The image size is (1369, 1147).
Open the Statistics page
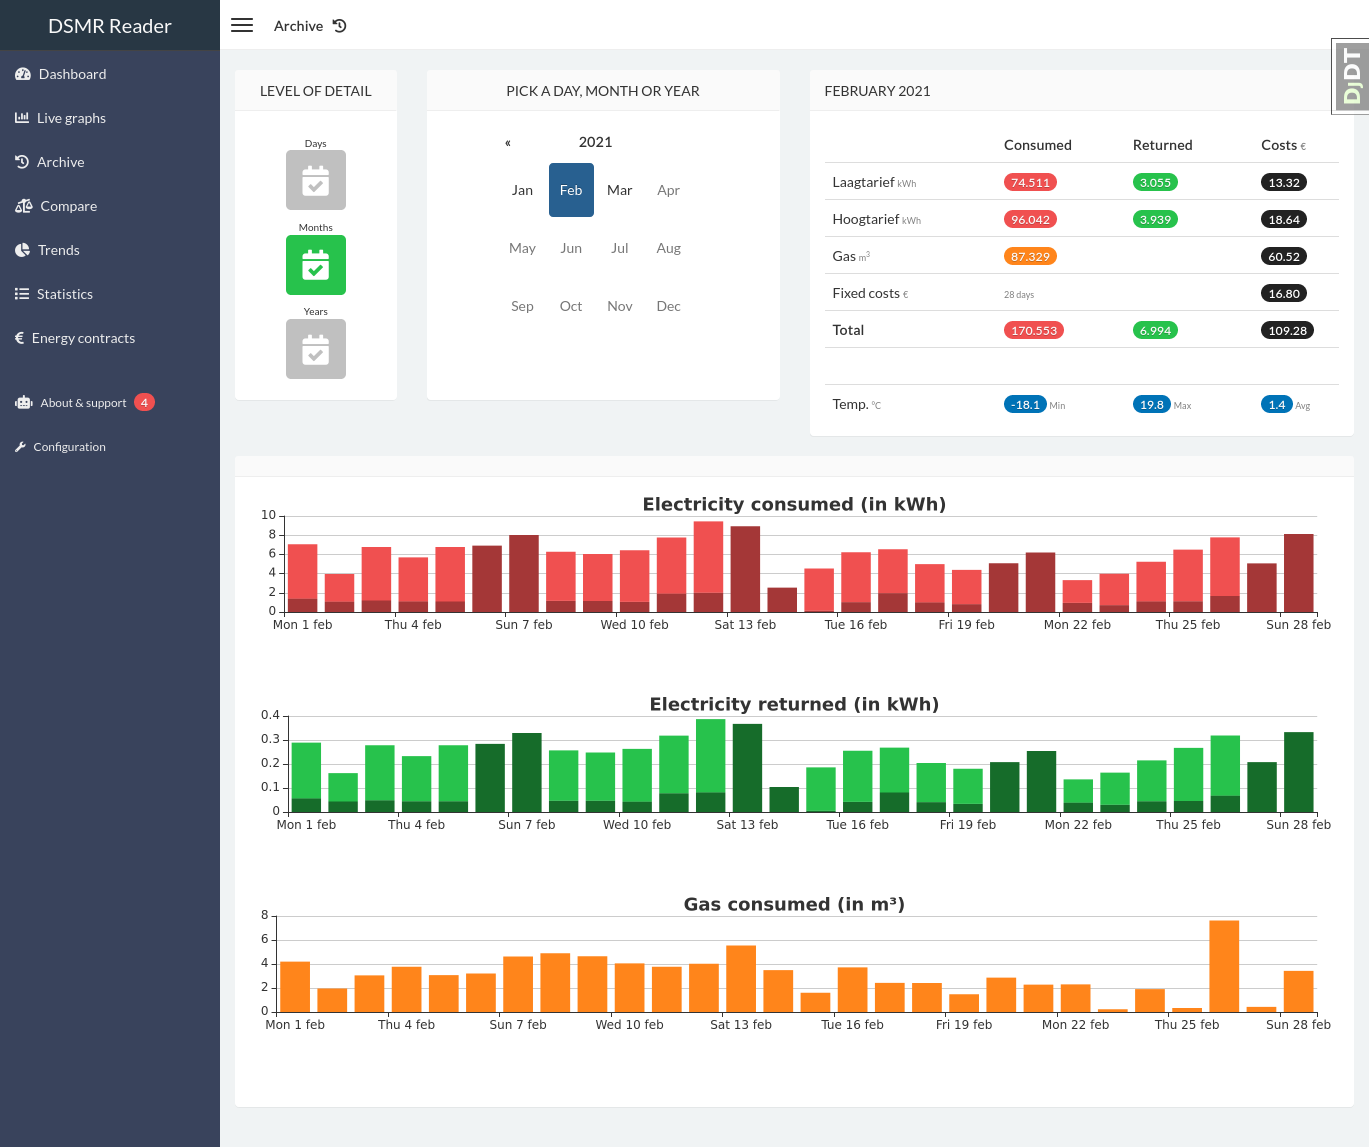tap(110, 294)
